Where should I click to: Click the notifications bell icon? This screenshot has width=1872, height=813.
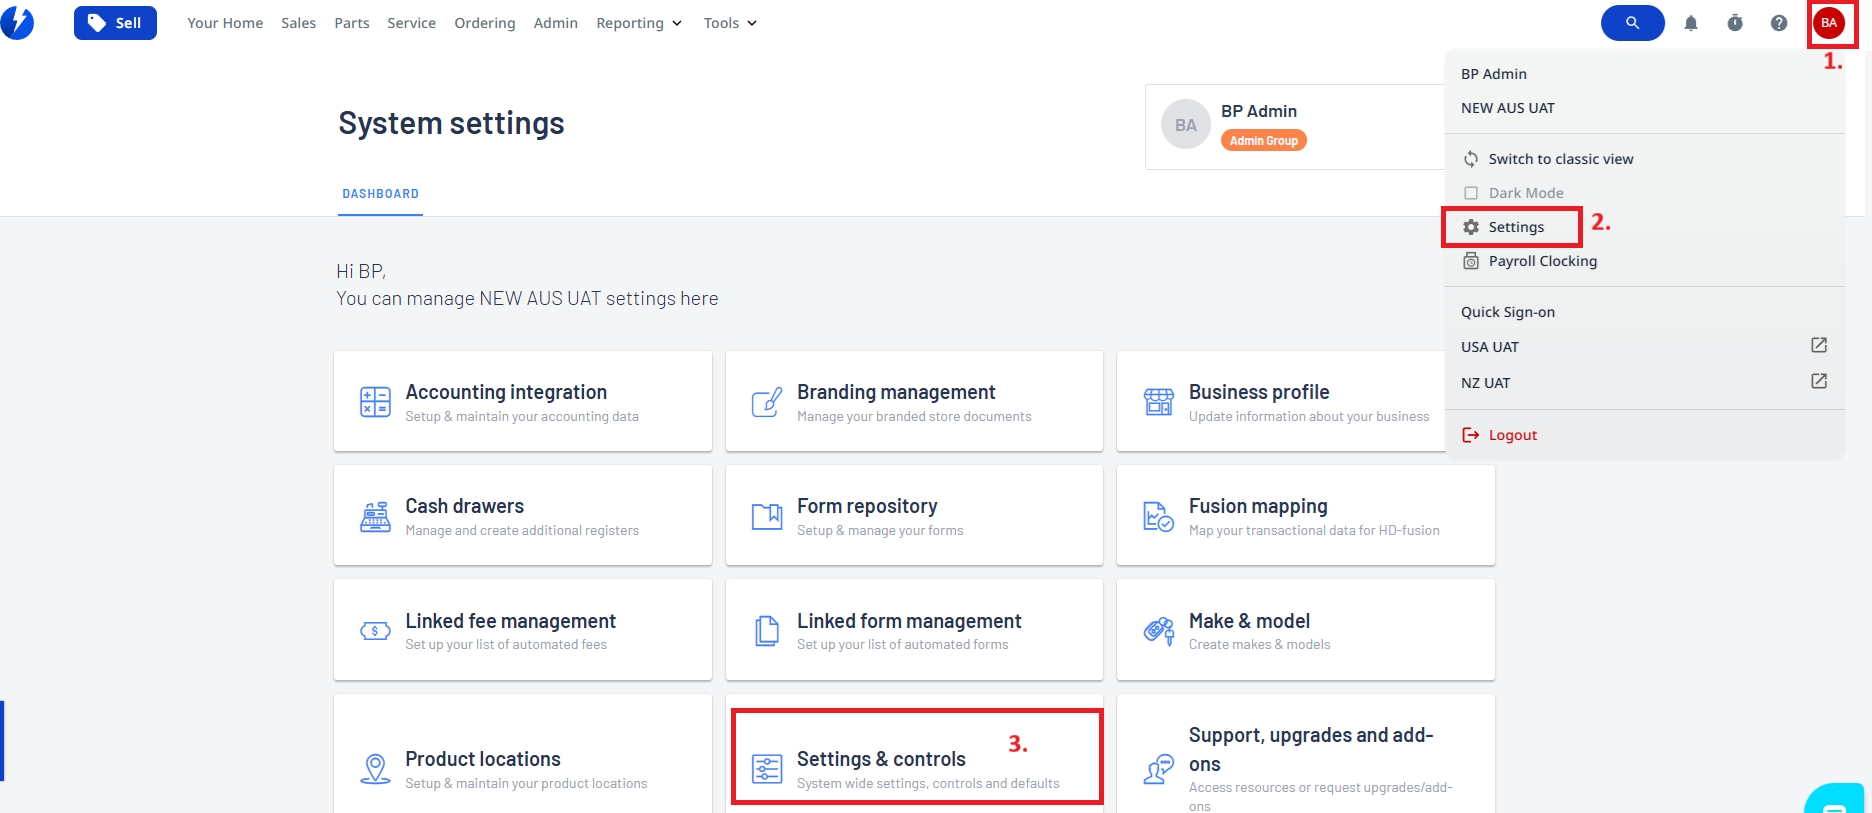click(1691, 23)
